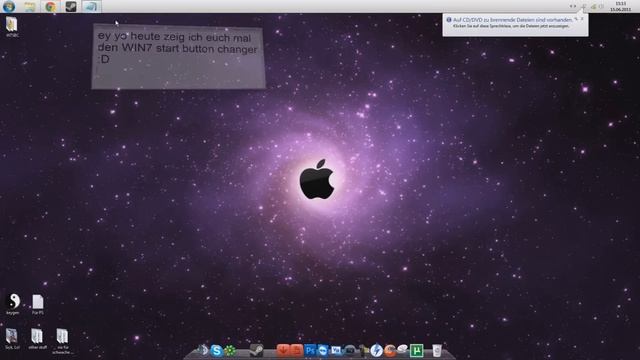Viewport: 640px width, 360px height.
Task: Open the 'Sick, Lol' image file
Action: 12,339
